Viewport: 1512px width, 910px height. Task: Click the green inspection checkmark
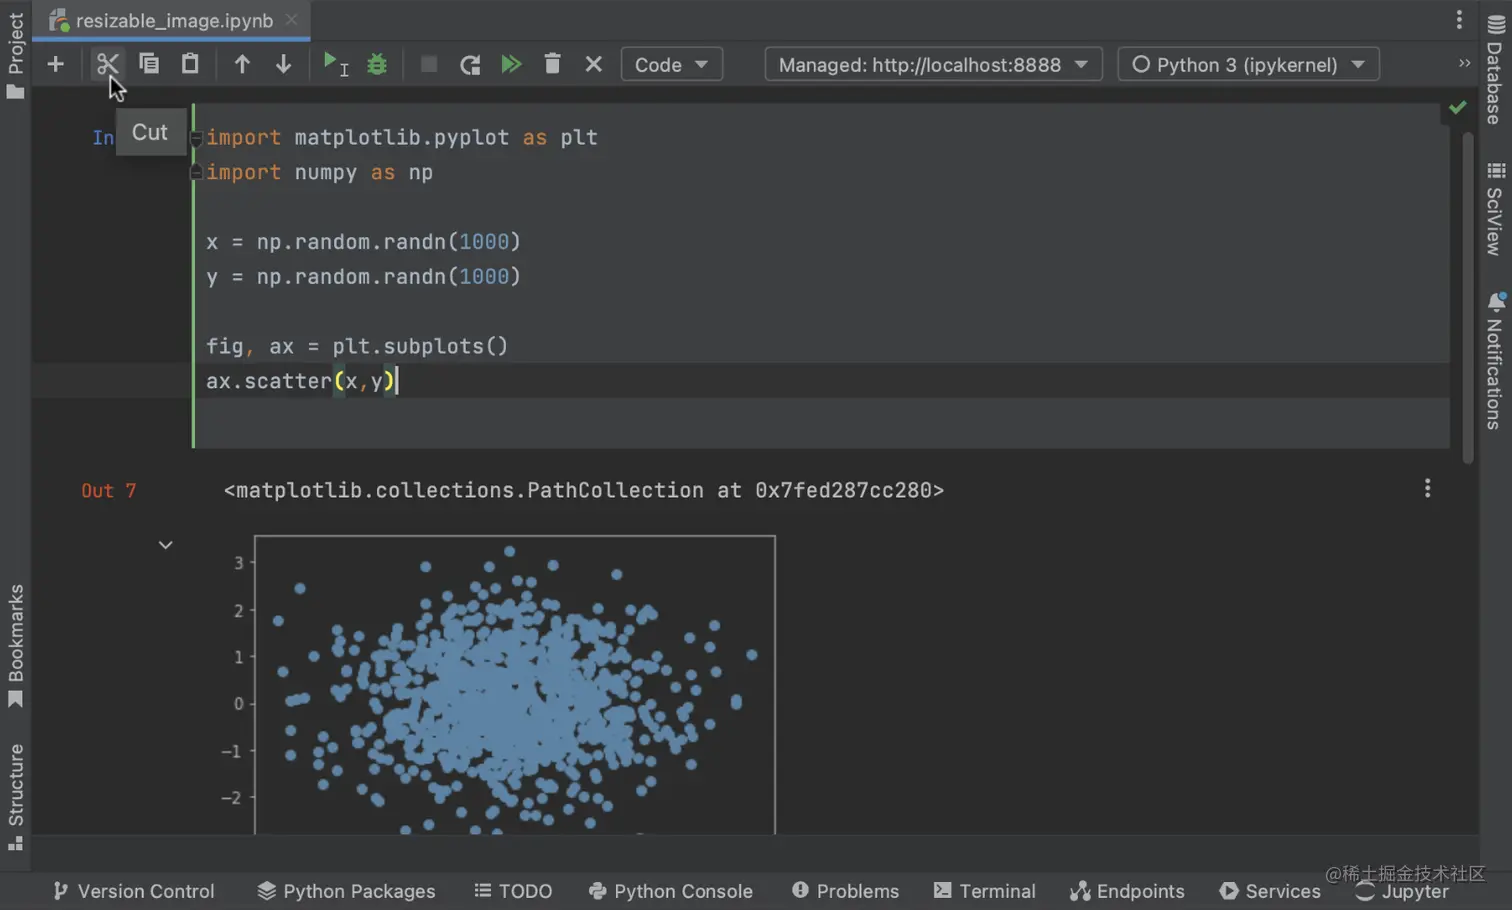[x=1458, y=107]
